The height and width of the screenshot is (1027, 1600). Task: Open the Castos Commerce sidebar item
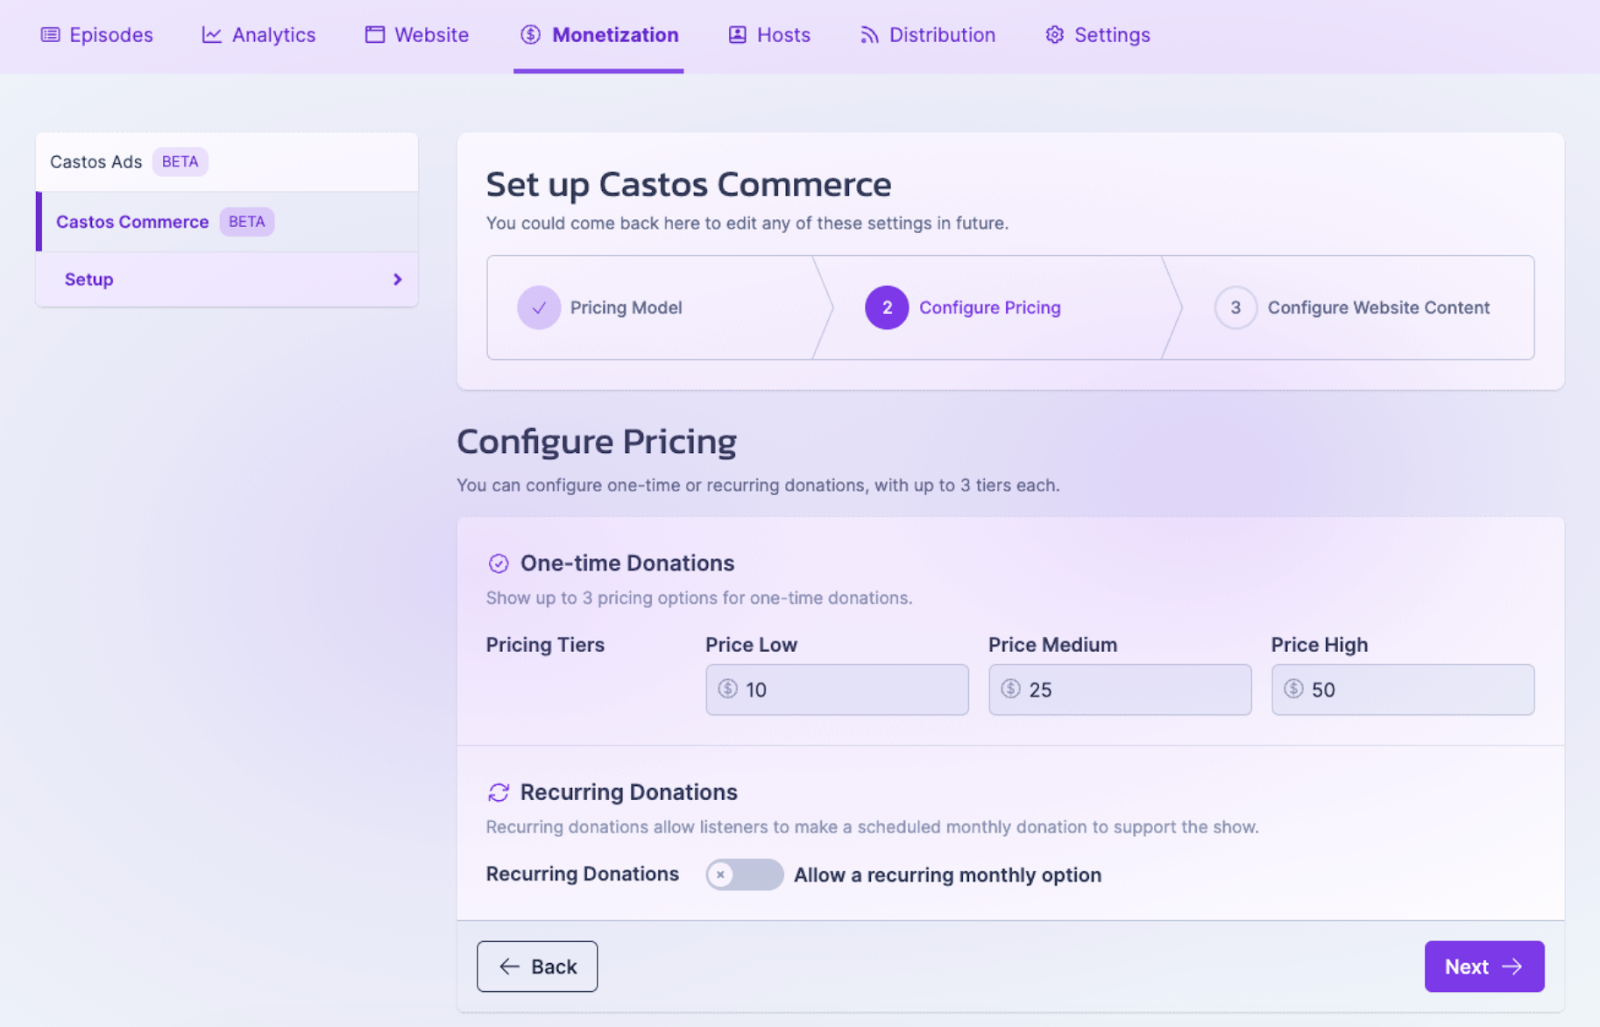tap(131, 221)
